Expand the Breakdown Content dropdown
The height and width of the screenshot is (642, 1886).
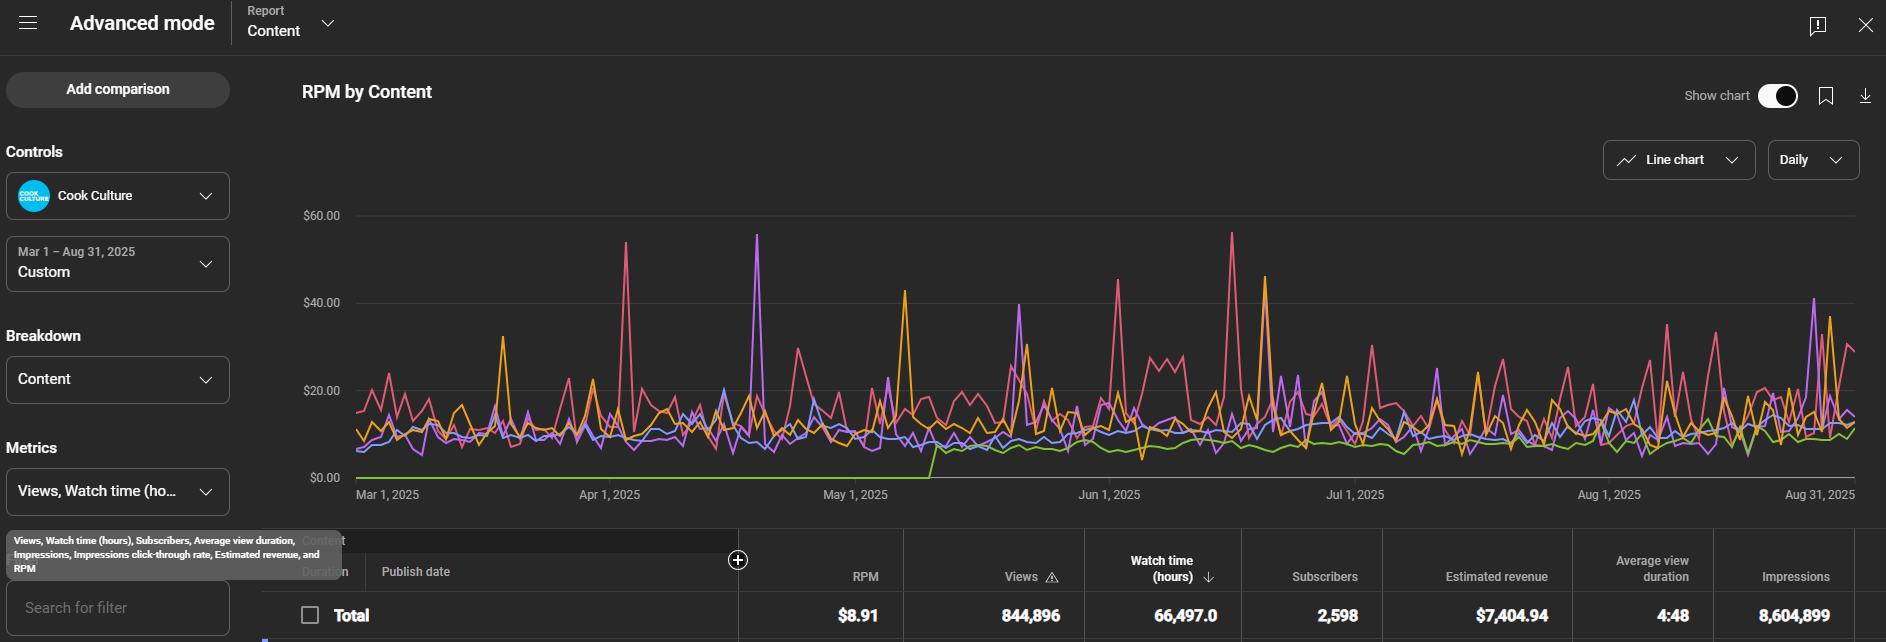click(x=118, y=380)
